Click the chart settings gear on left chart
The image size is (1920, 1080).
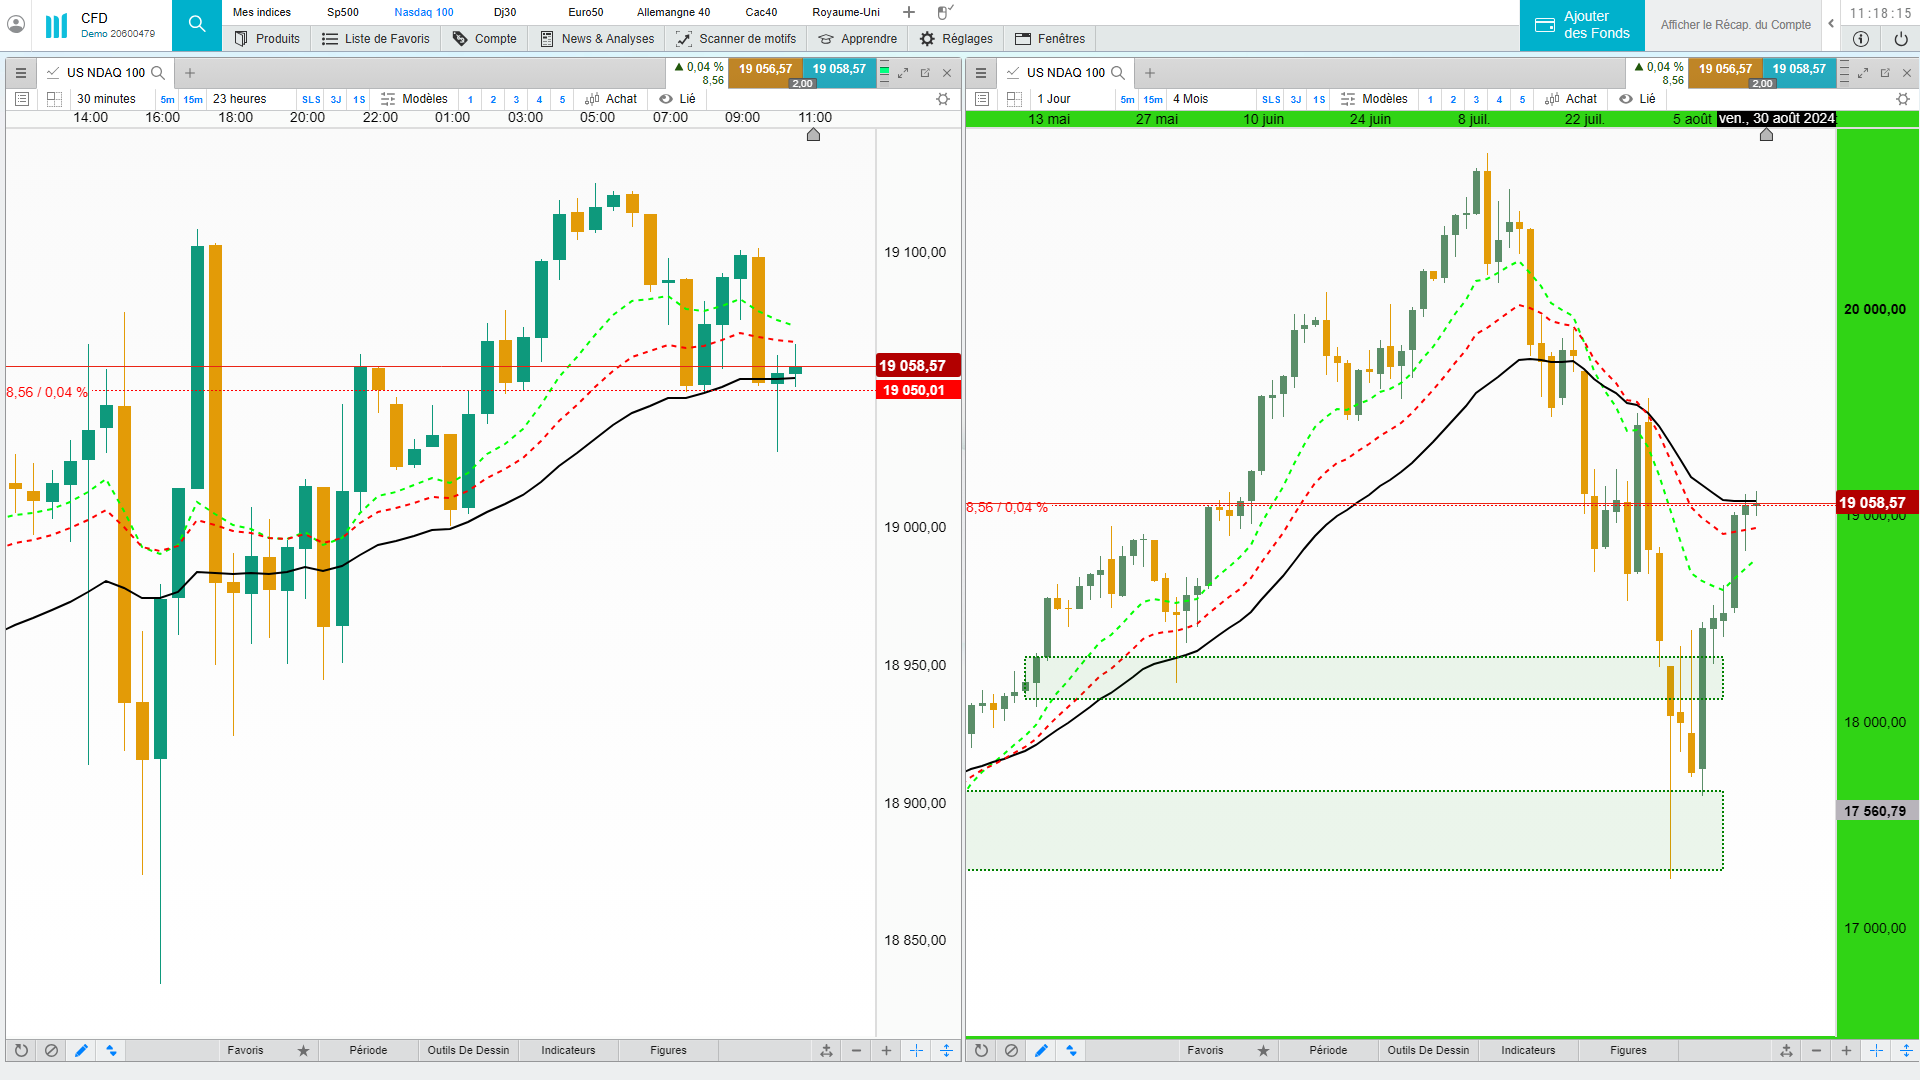(x=942, y=99)
